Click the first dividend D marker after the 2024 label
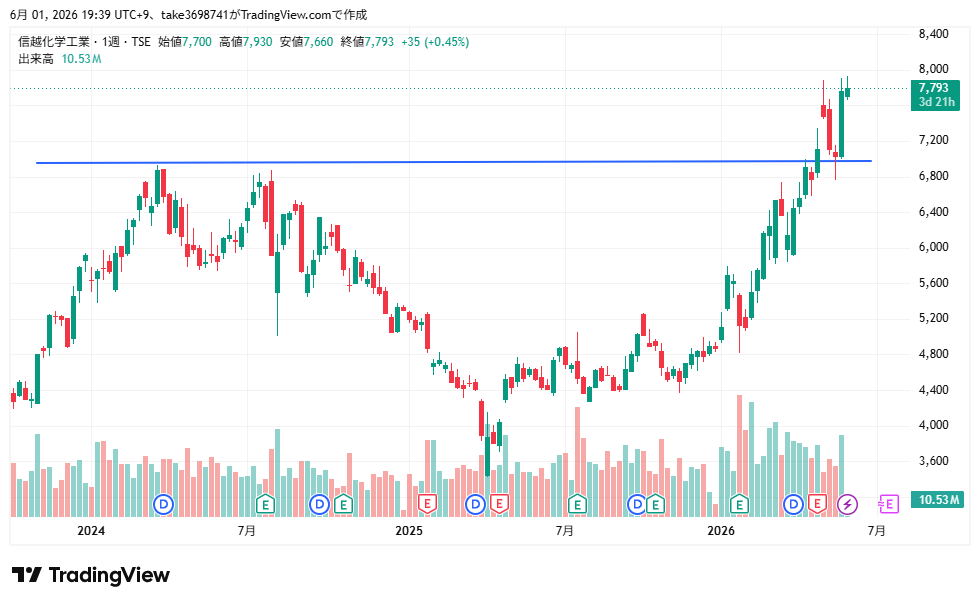 click(164, 504)
